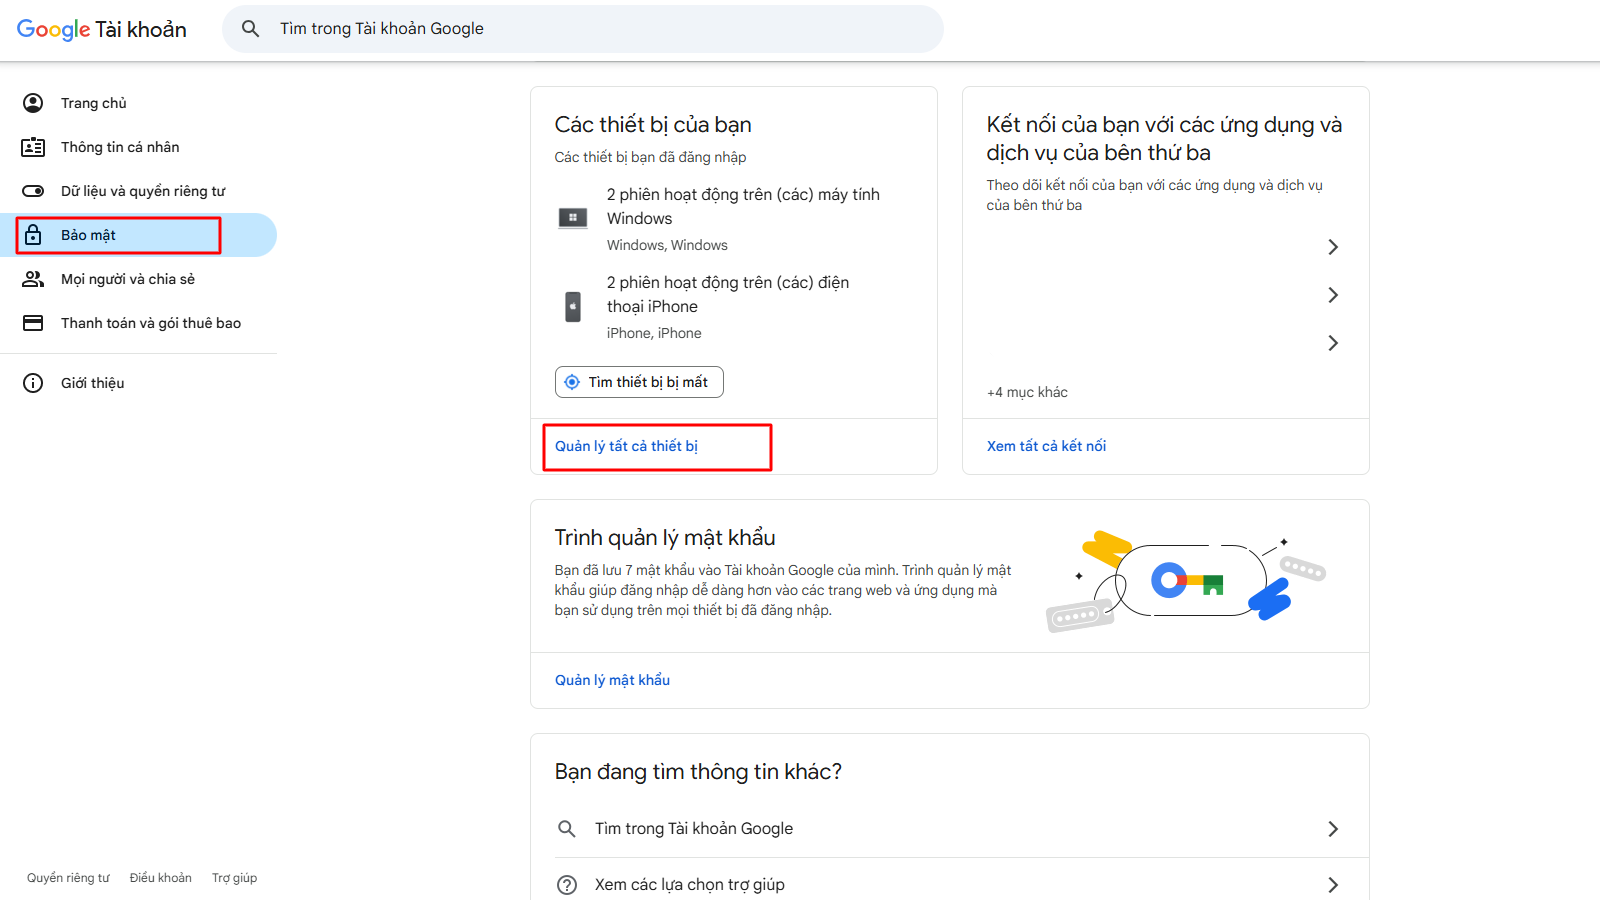Open the chevron next to Tìm trong Tài khoản Google row
This screenshot has height=900, width=1600.
pos(1333,828)
